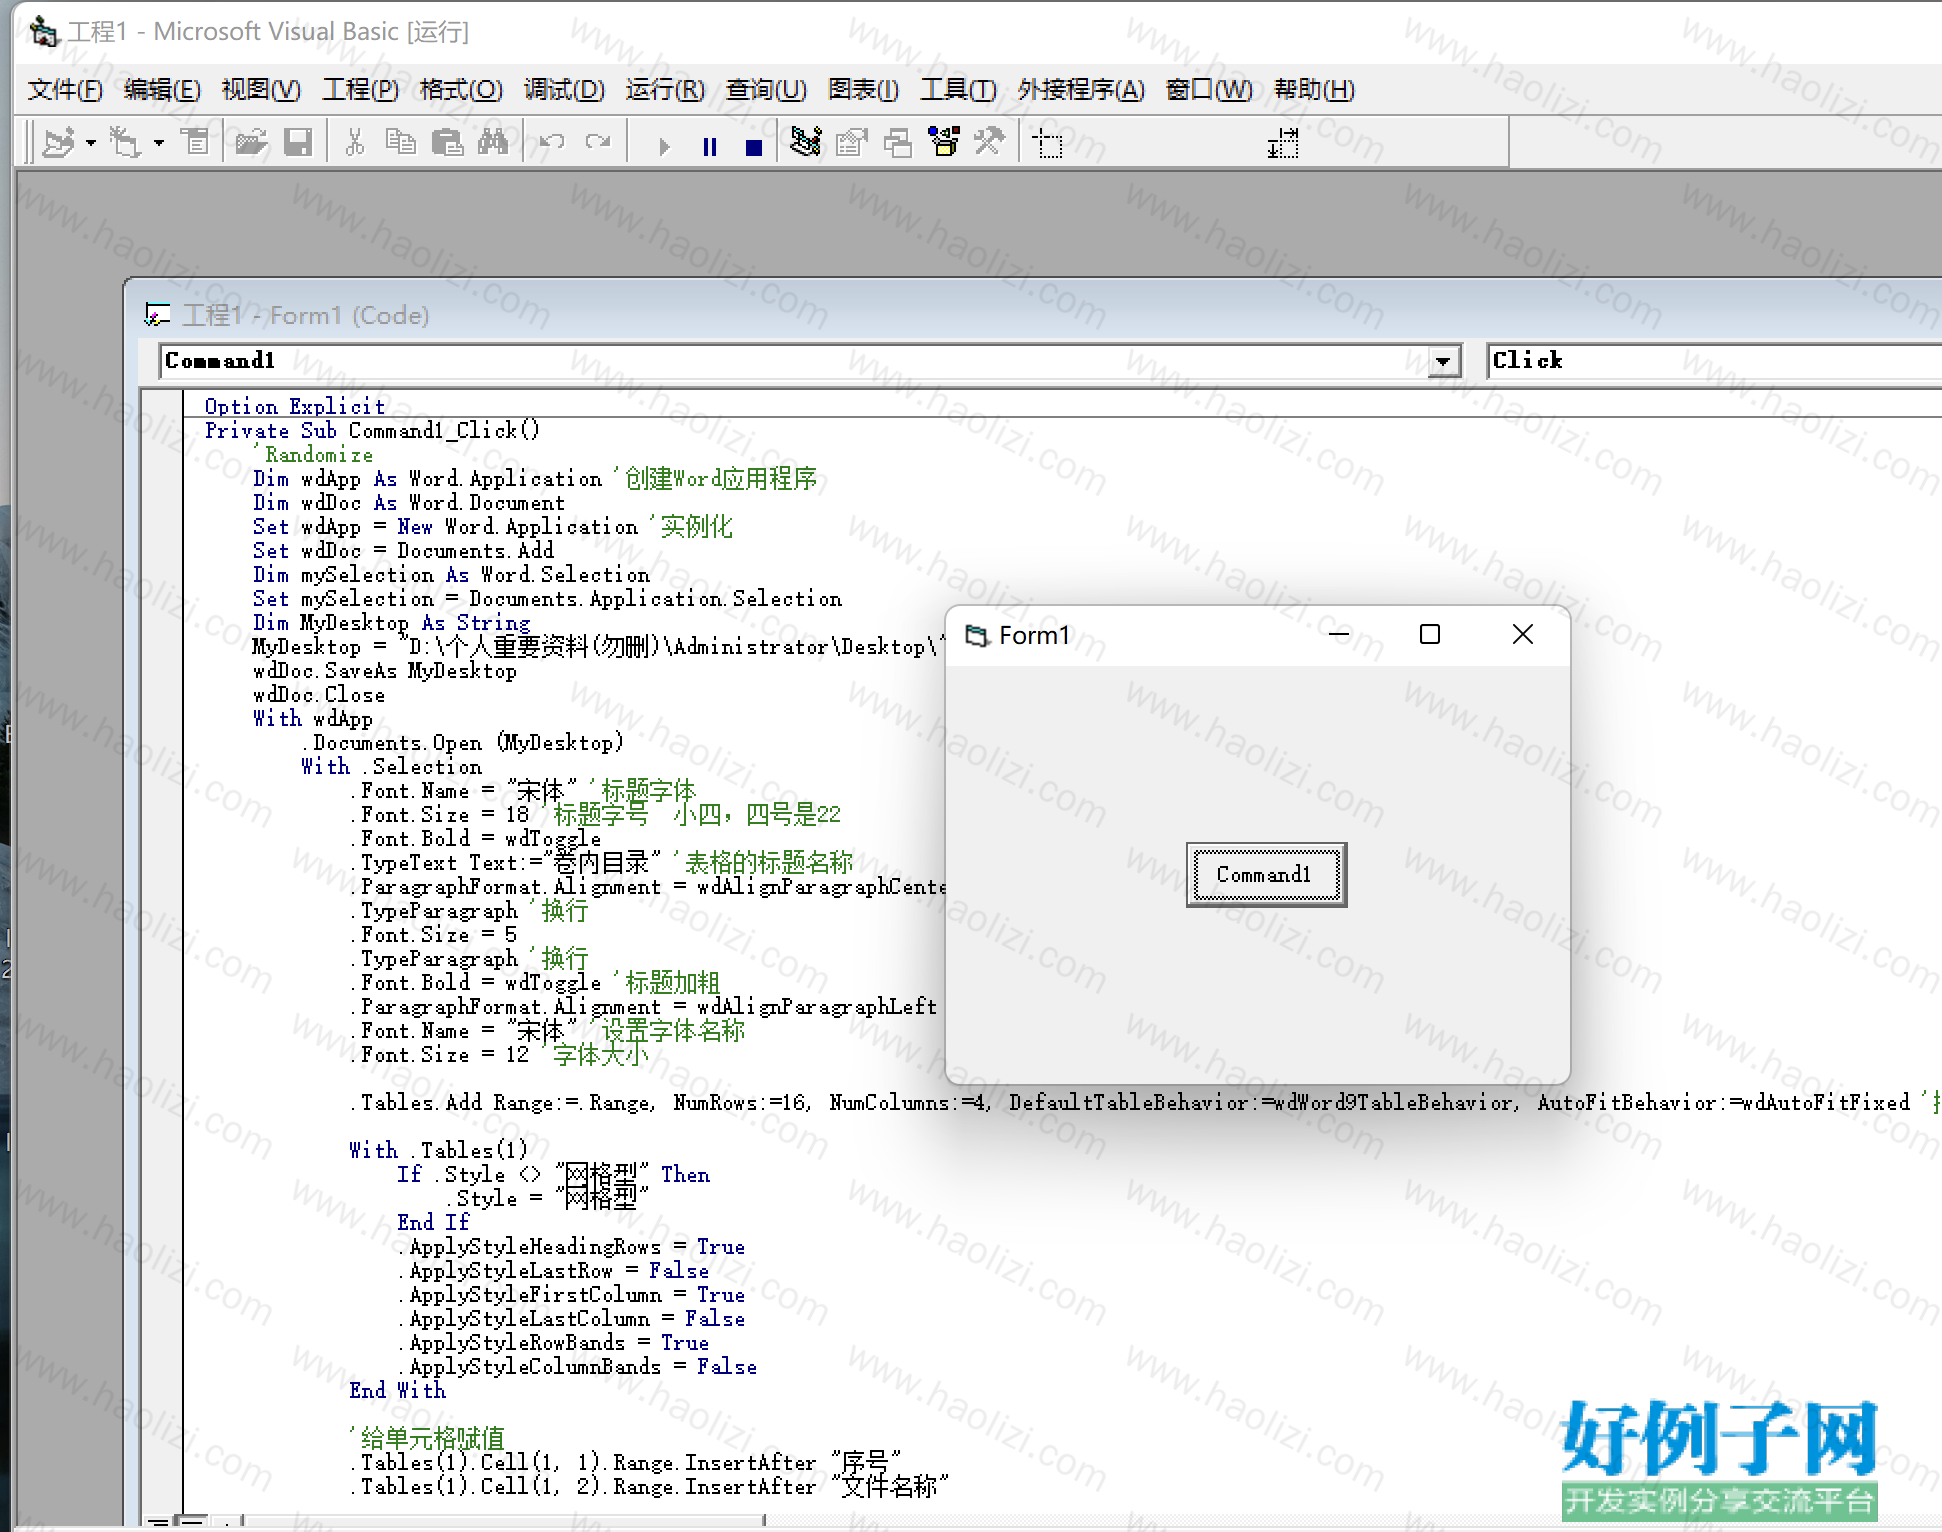Open the 帮助(H) menu
Image resolution: width=1942 pixels, height=1532 pixels.
pos(1314,90)
